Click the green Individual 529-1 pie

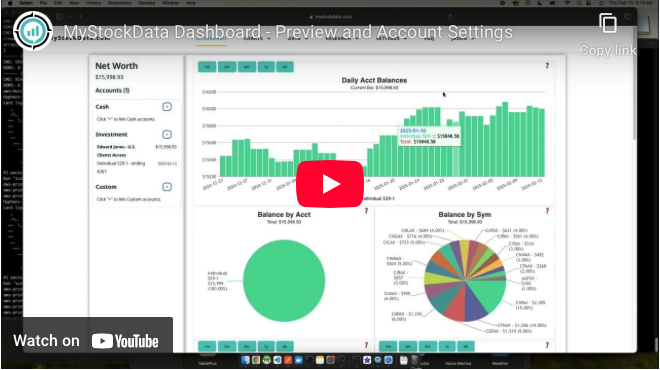coord(284,281)
